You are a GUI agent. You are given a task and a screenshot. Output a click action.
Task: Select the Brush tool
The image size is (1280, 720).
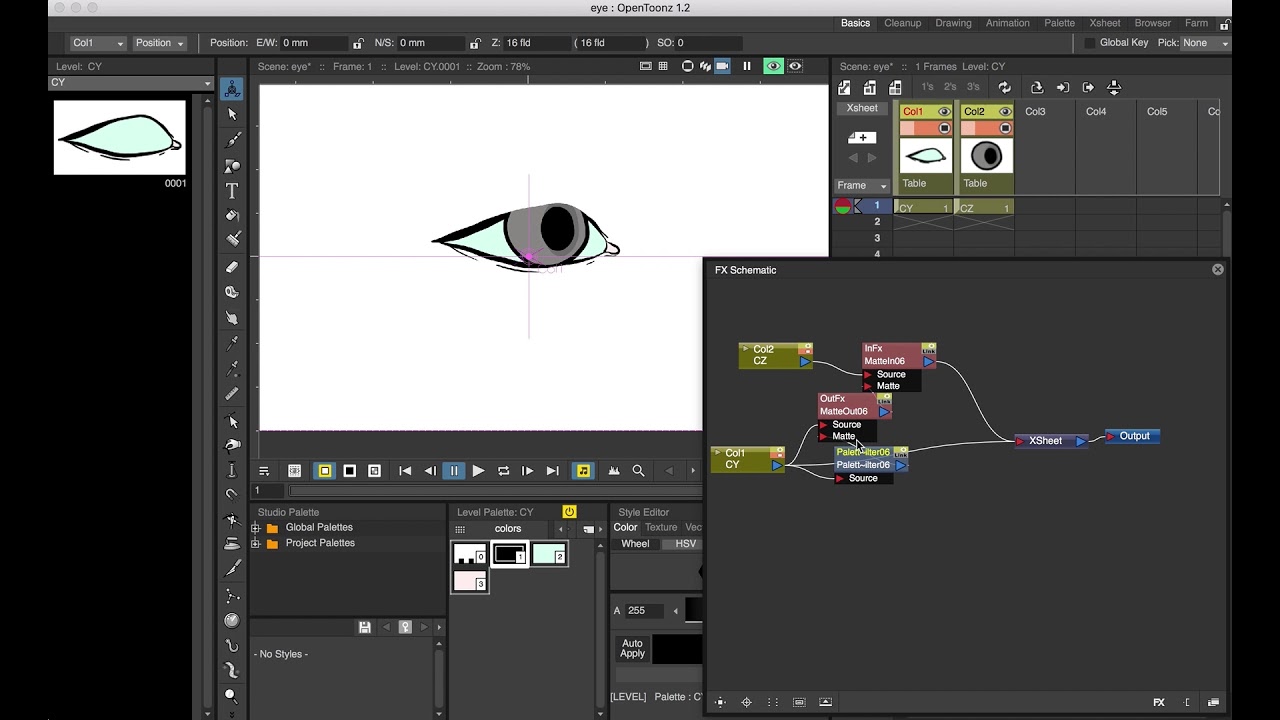[232, 140]
